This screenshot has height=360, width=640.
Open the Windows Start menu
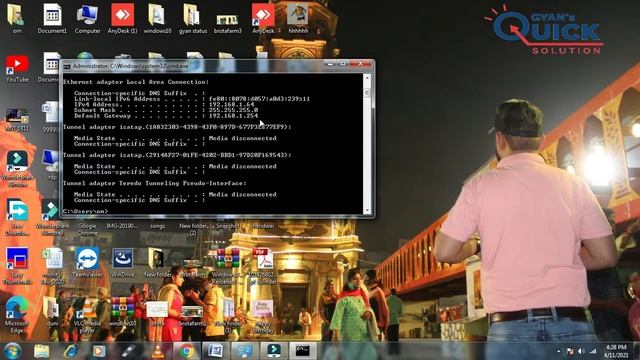pos(12,351)
